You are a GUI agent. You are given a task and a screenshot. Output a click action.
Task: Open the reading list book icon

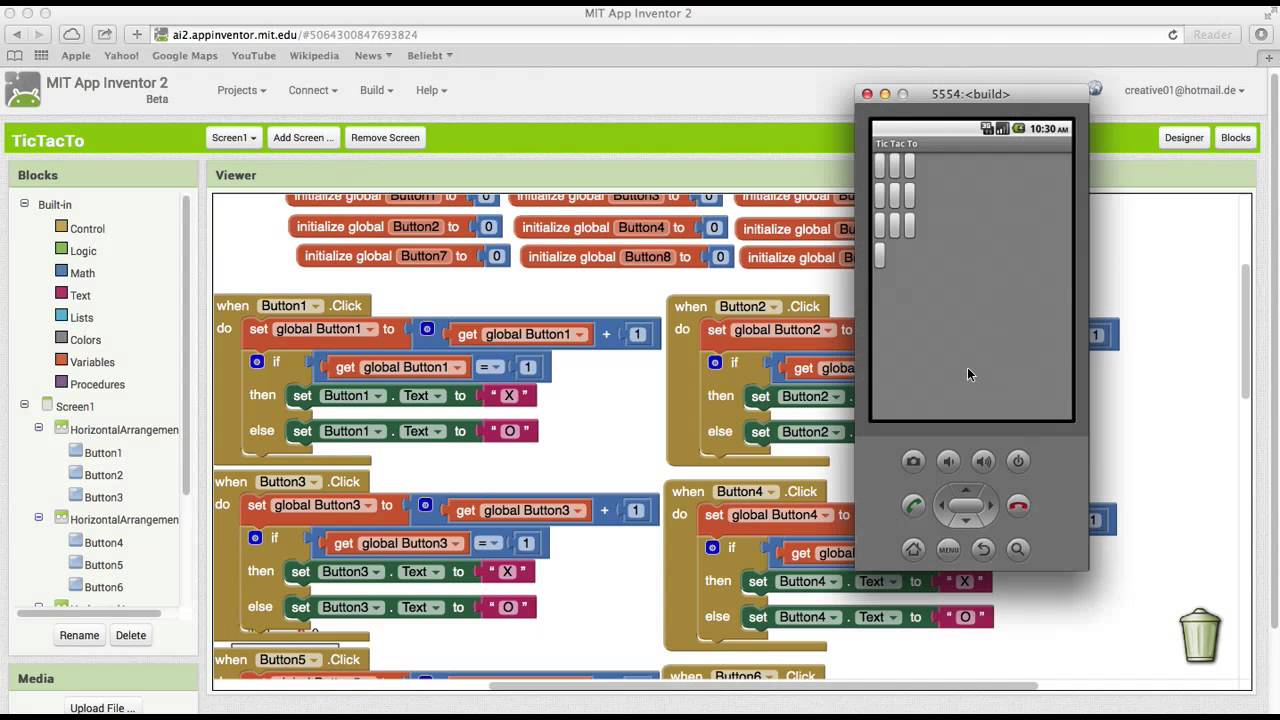click(x=15, y=56)
